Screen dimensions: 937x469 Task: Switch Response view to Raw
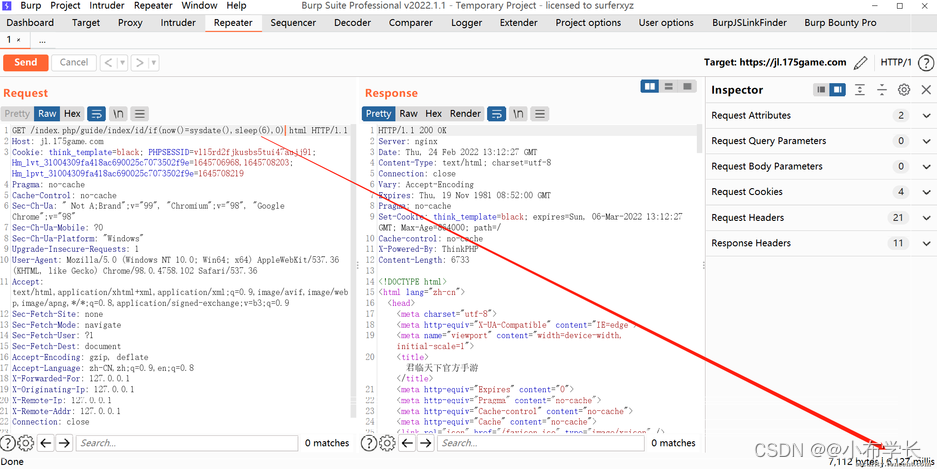[409, 114]
